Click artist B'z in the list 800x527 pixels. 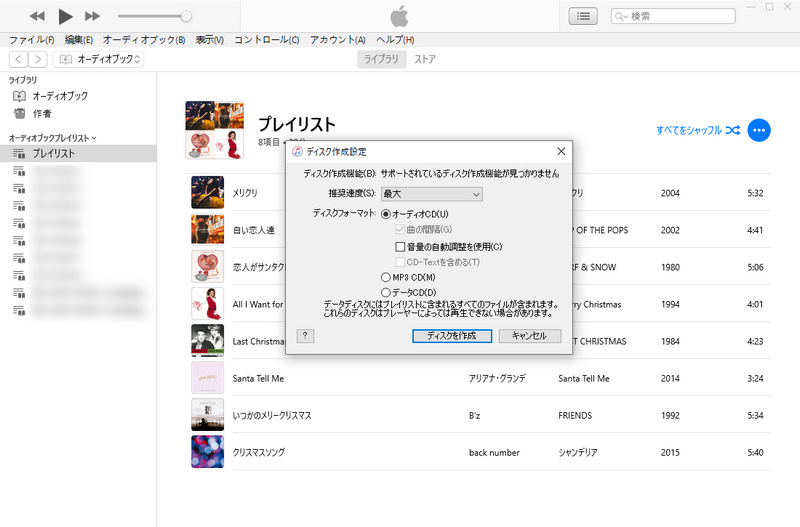[474, 416]
